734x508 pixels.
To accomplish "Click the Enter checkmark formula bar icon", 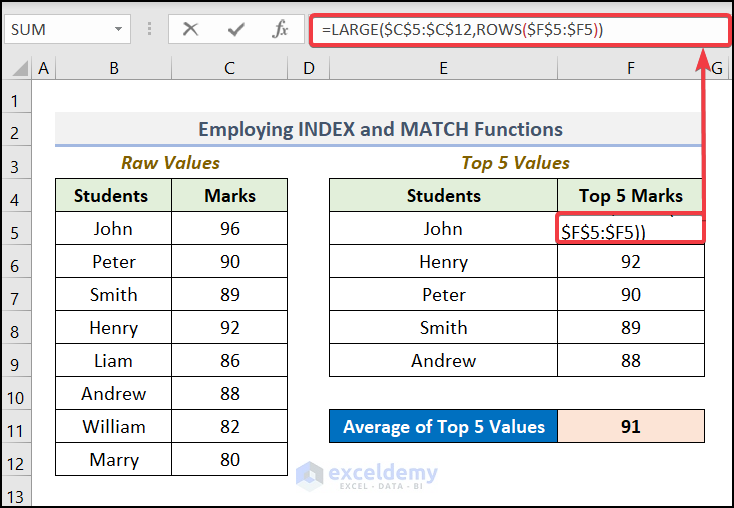I will 236,30.
